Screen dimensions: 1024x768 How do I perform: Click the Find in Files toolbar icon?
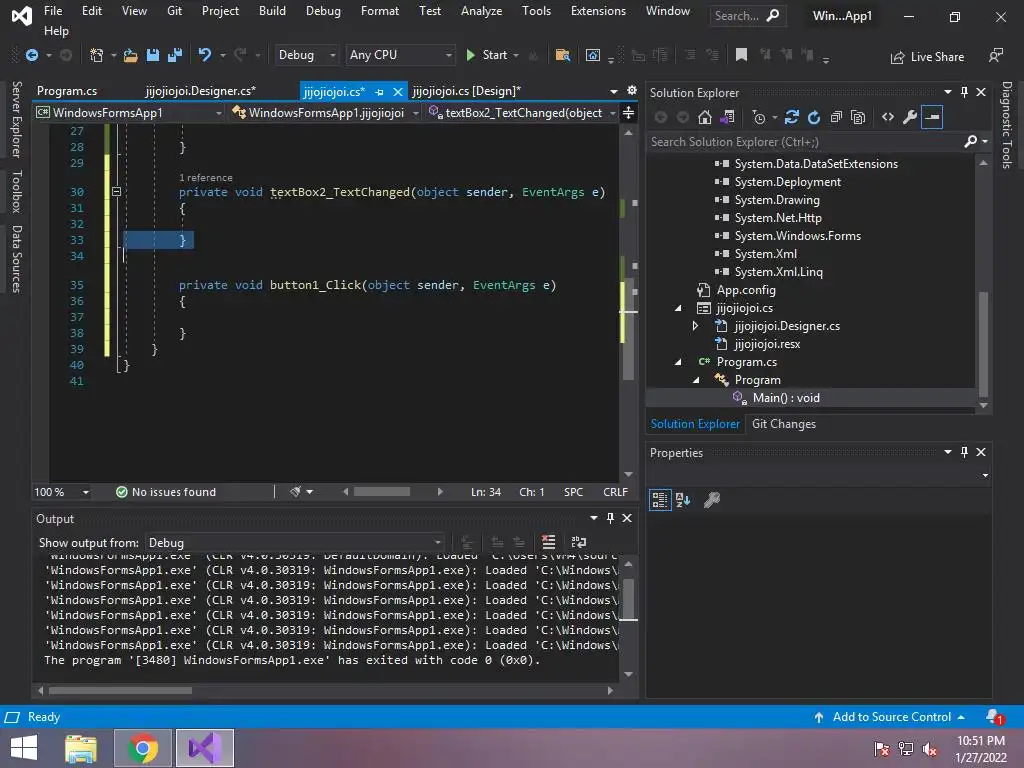(562, 56)
